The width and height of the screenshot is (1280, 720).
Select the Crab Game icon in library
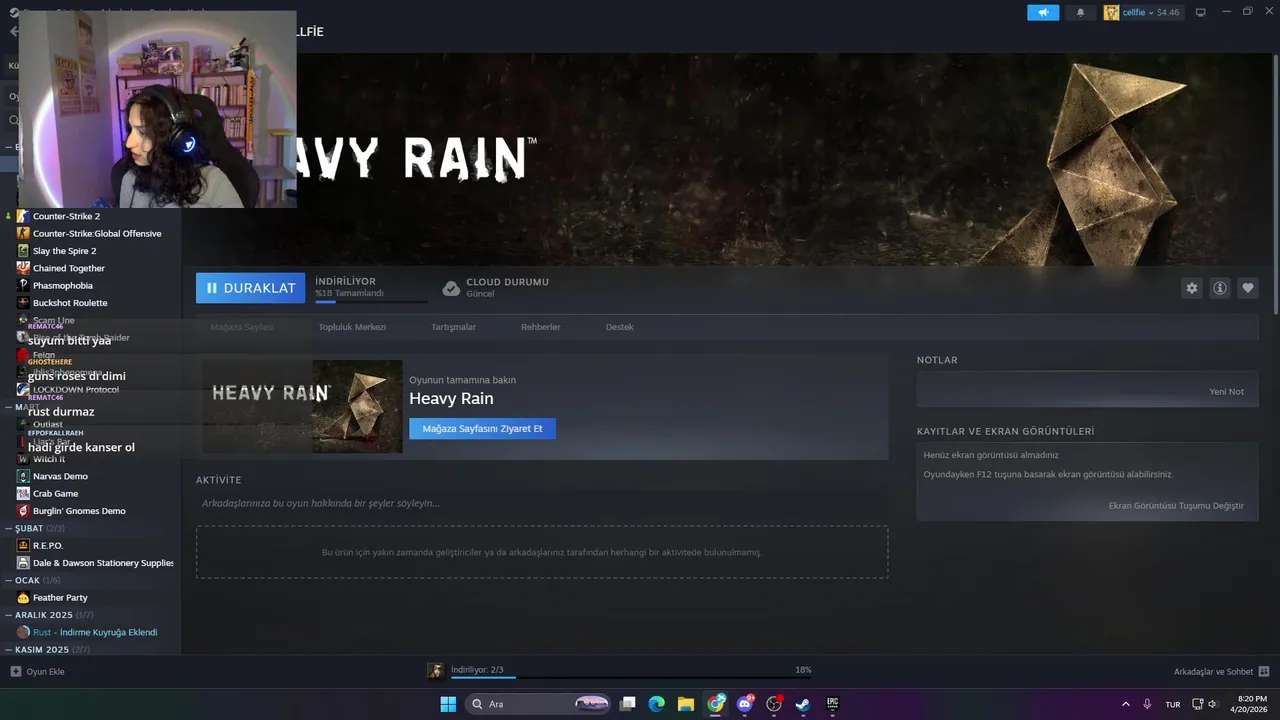[23, 493]
